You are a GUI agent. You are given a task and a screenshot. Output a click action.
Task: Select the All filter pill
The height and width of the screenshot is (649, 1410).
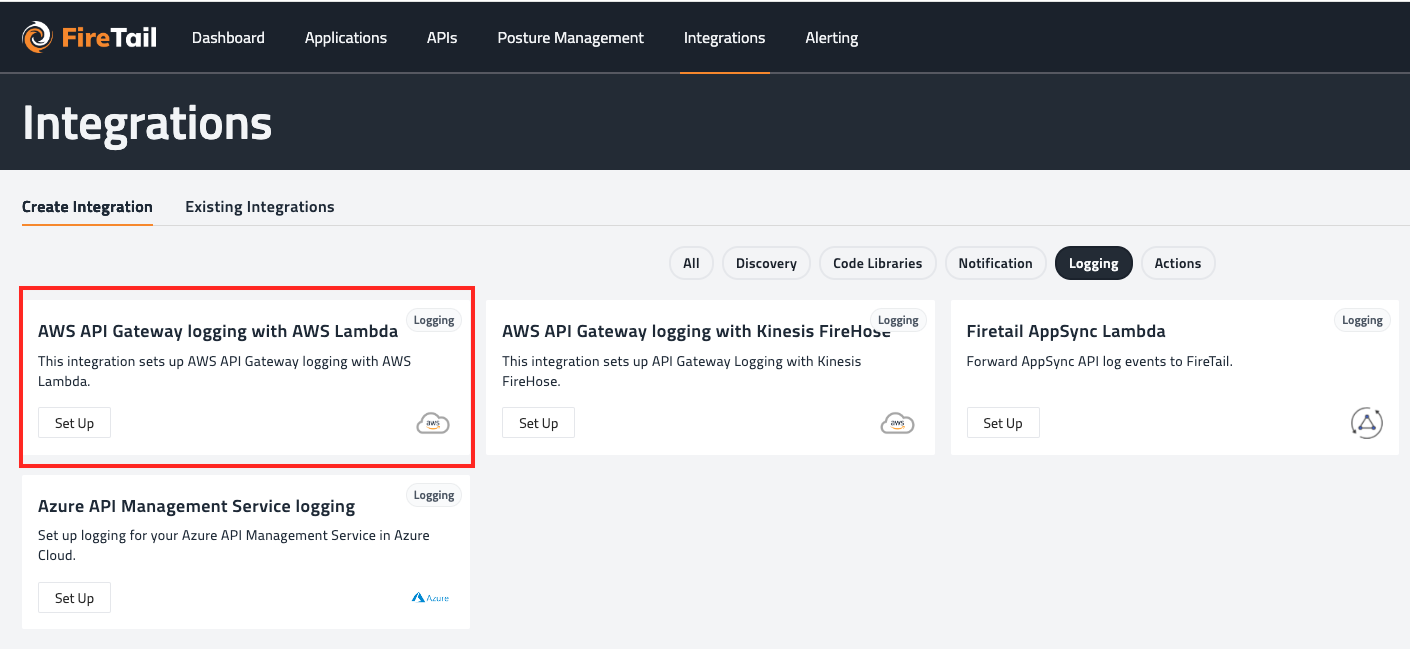(691, 263)
